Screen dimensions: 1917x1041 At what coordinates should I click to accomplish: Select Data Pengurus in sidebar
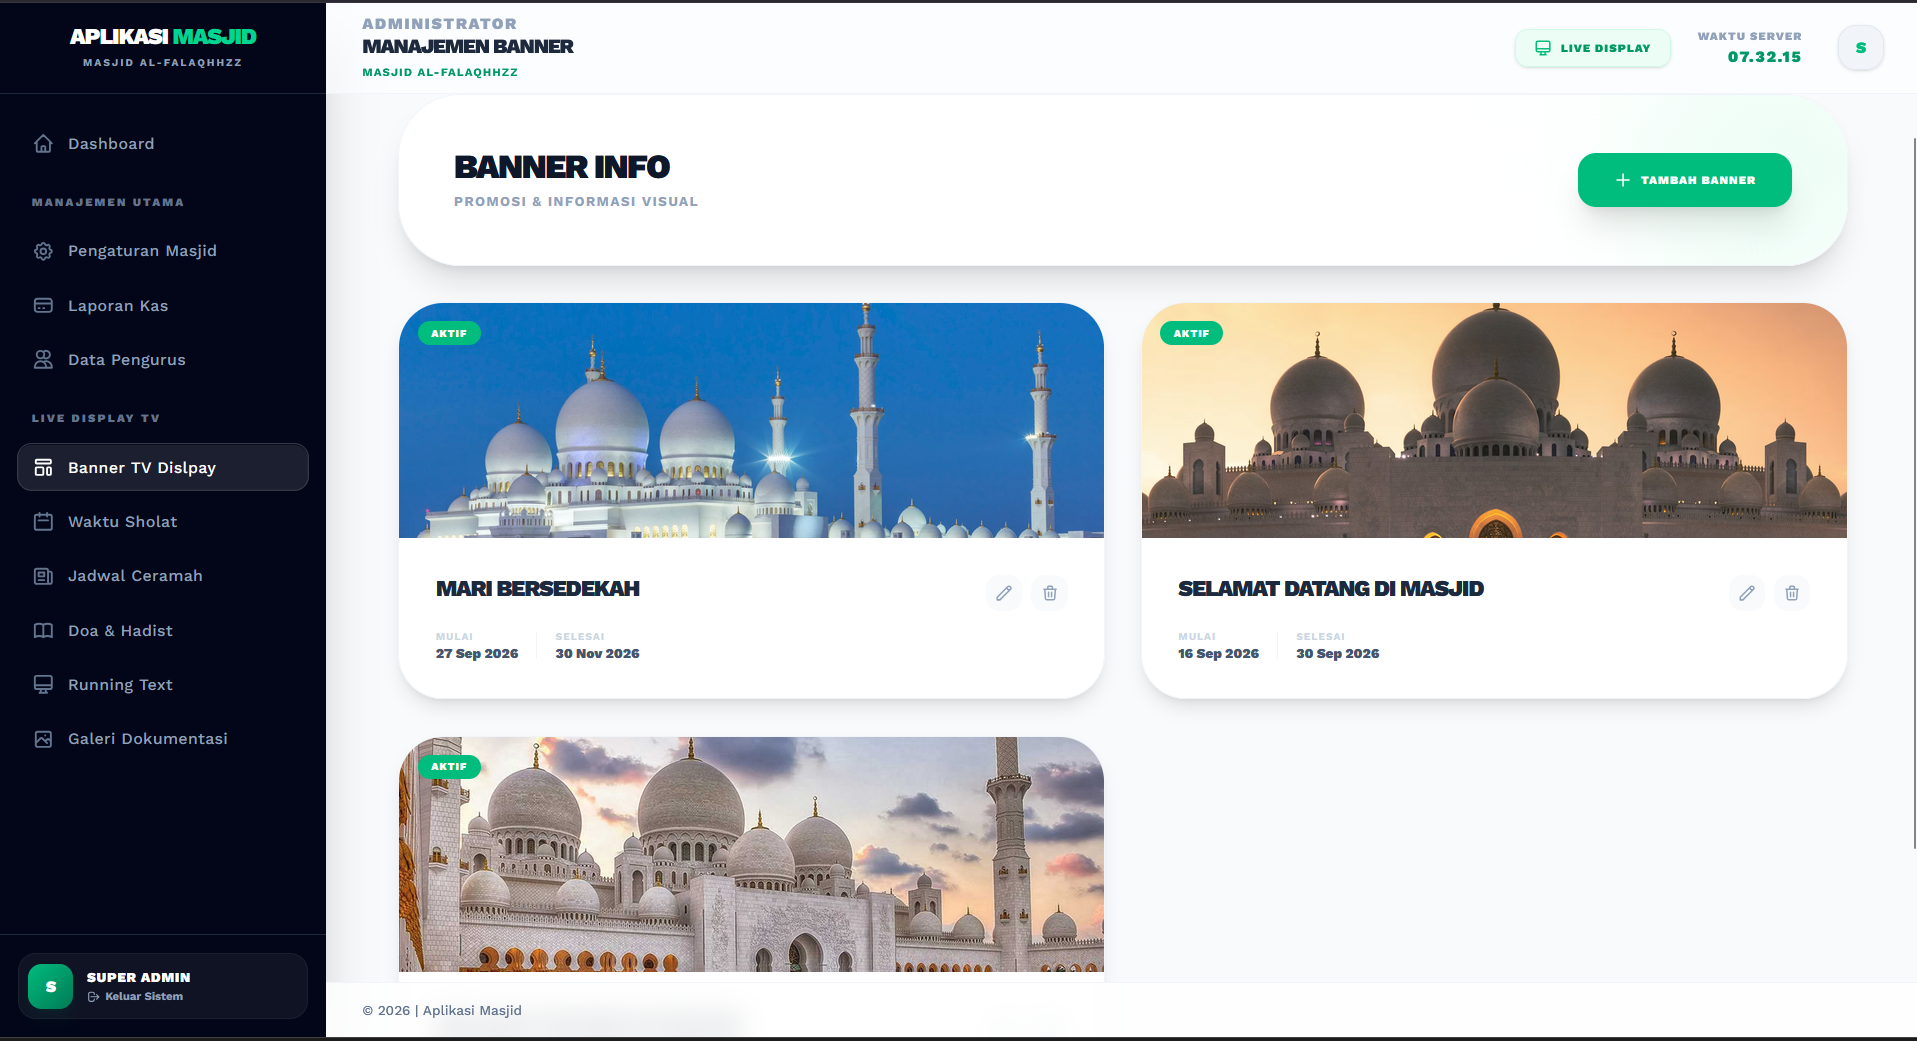click(x=163, y=360)
